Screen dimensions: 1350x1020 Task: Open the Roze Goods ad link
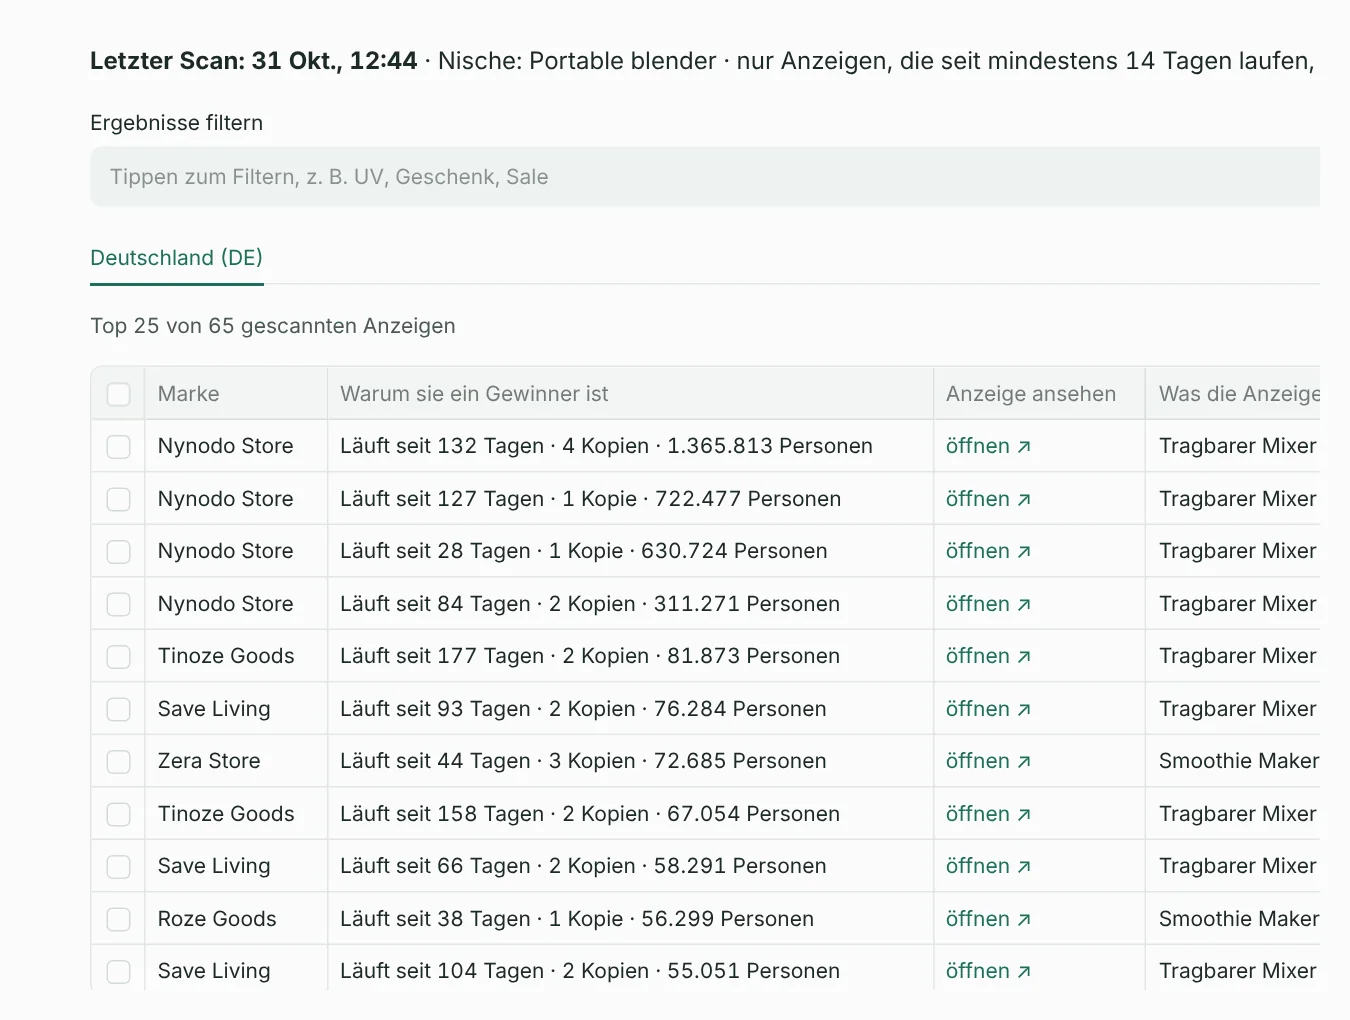point(988,919)
